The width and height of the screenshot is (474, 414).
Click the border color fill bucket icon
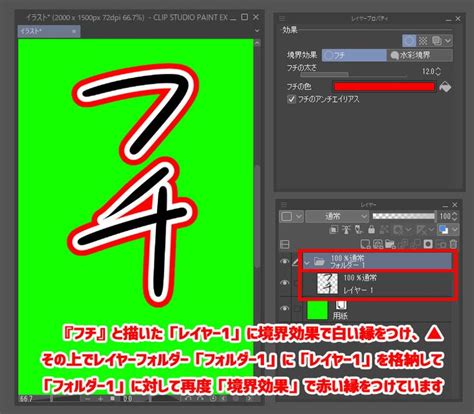click(x=445, y=87)
